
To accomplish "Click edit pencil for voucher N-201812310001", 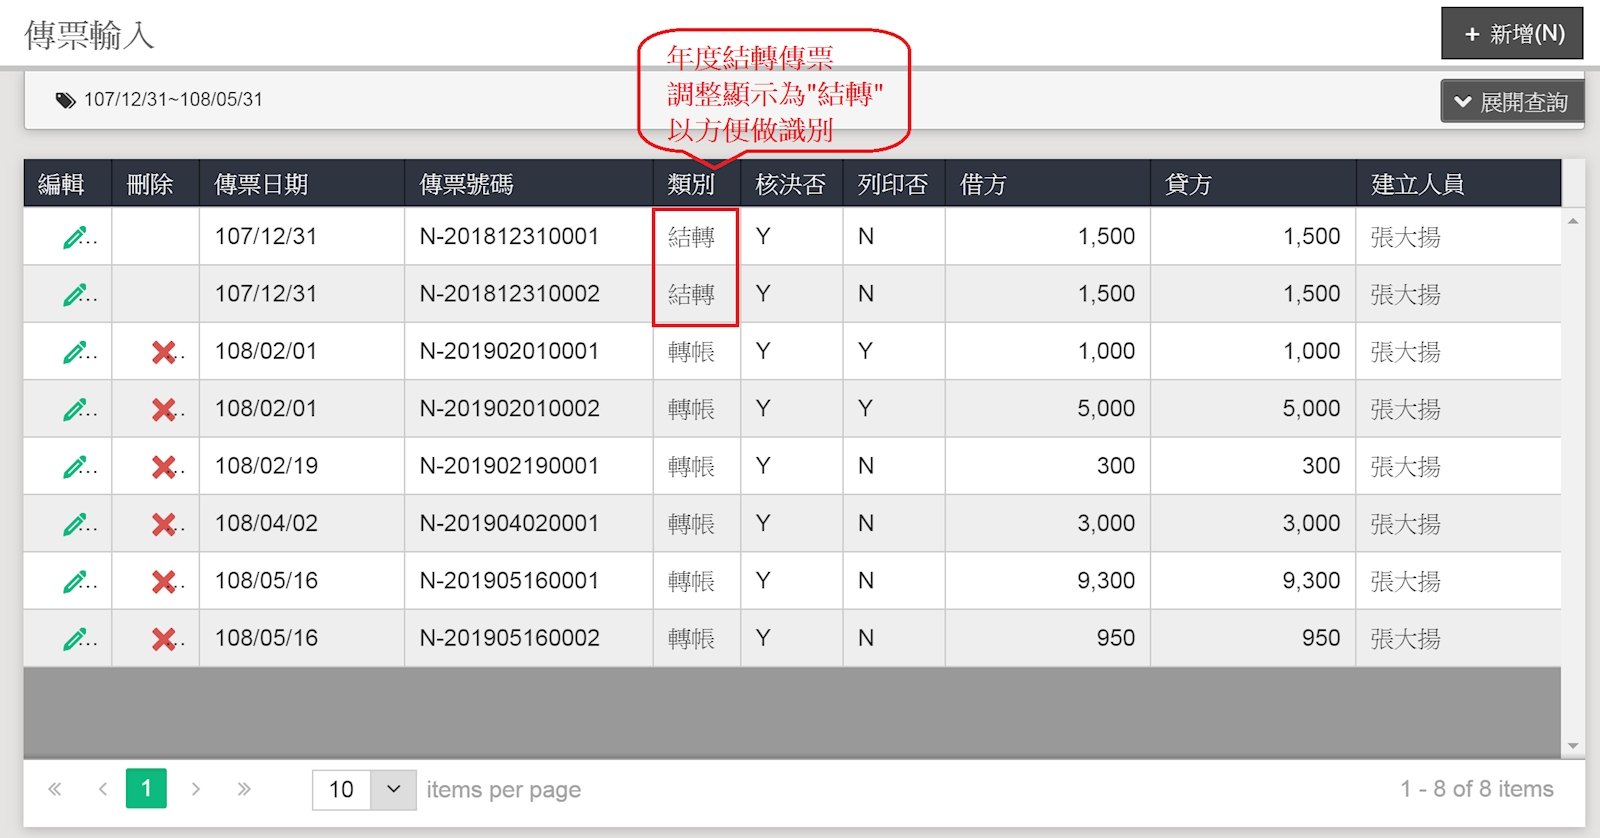I will [75, 237].
